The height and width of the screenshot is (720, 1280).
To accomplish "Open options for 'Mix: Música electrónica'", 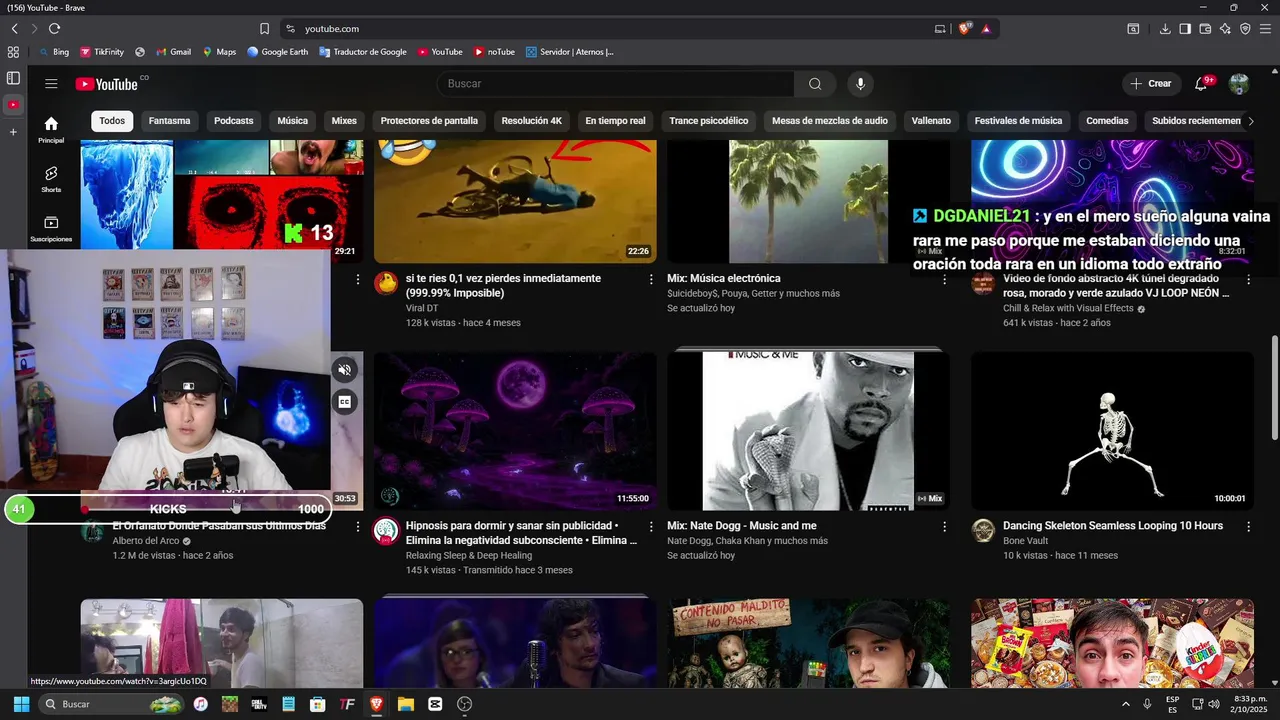I will point(944,279).
